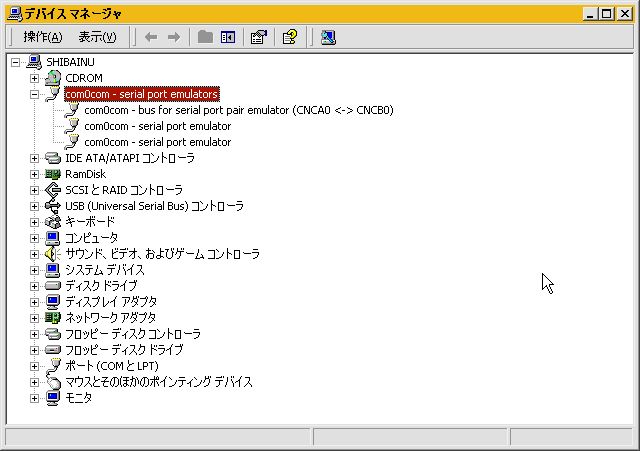Click the Help toolbar icon
The width and height of the screenshot is (640, 451).
click(290, 38)
